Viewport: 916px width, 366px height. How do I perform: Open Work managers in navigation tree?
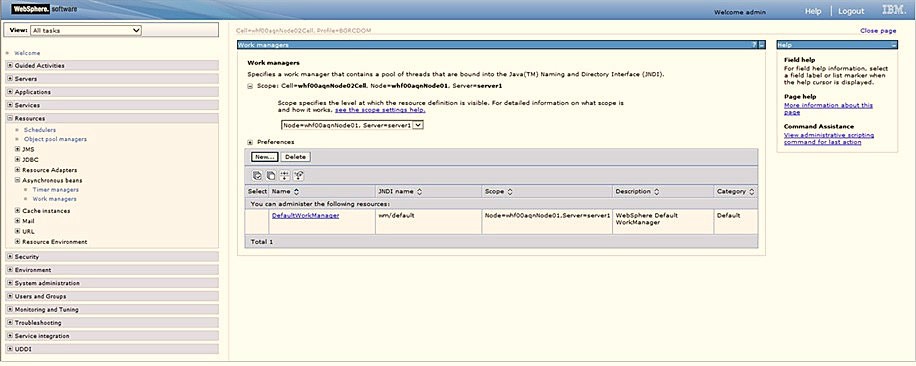click(x=54, y=199)
